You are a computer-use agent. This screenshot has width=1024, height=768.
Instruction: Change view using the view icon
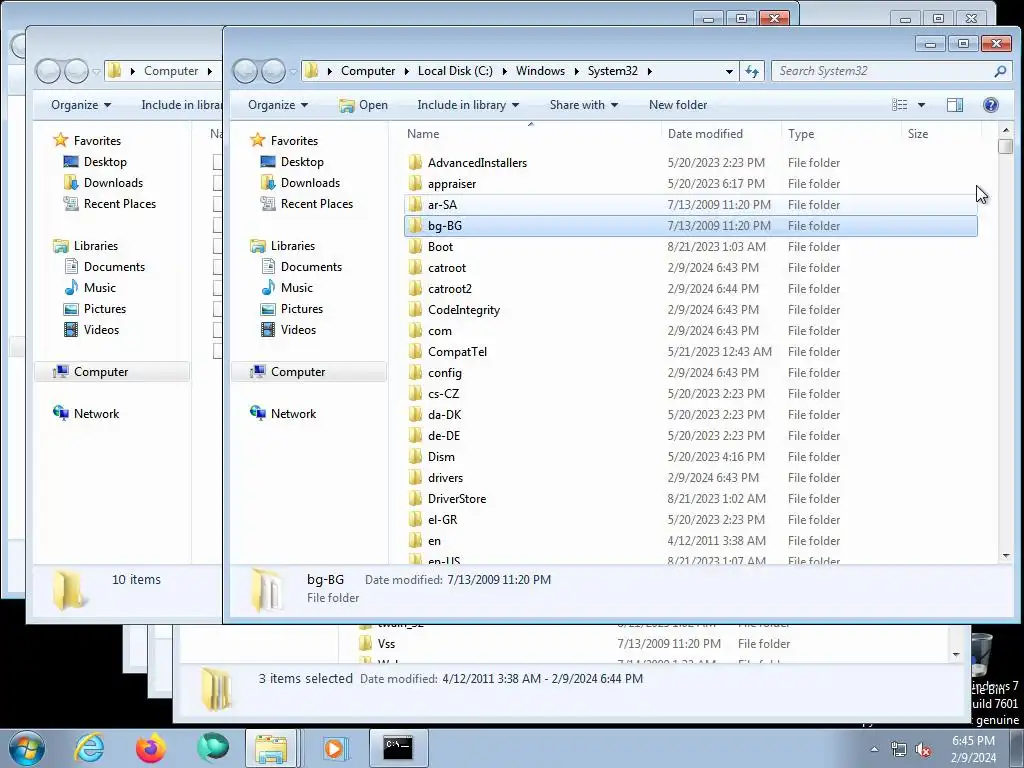click(899, 104)
